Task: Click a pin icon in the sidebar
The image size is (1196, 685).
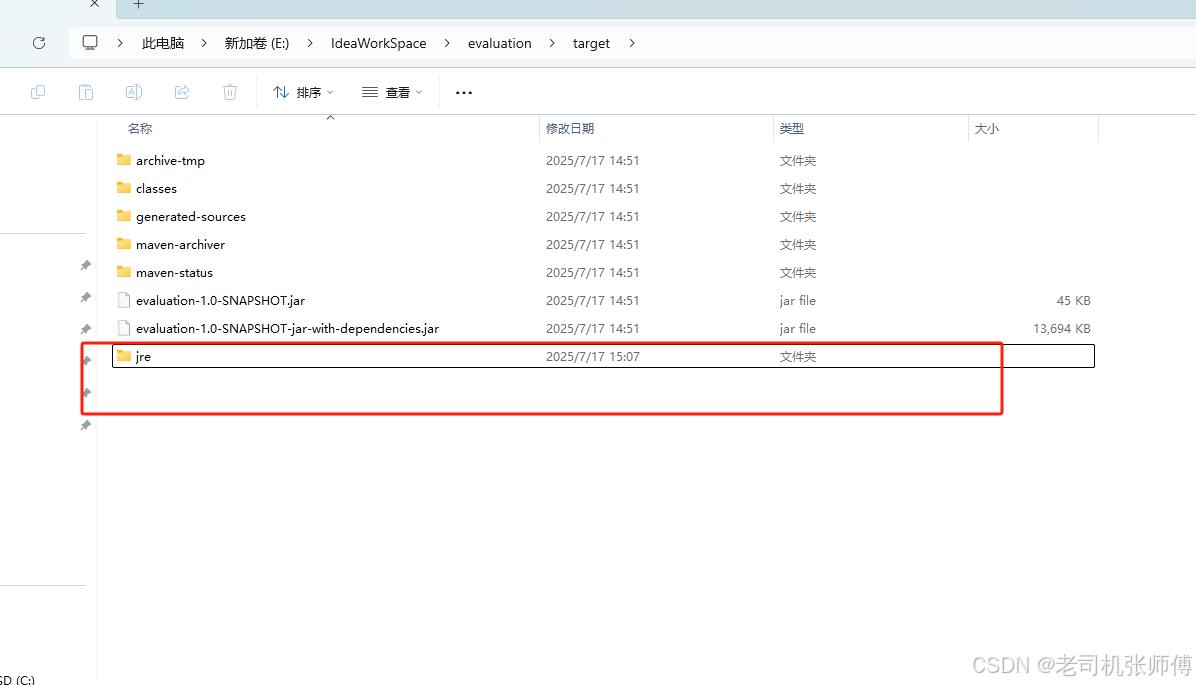Action: (85, 265)
